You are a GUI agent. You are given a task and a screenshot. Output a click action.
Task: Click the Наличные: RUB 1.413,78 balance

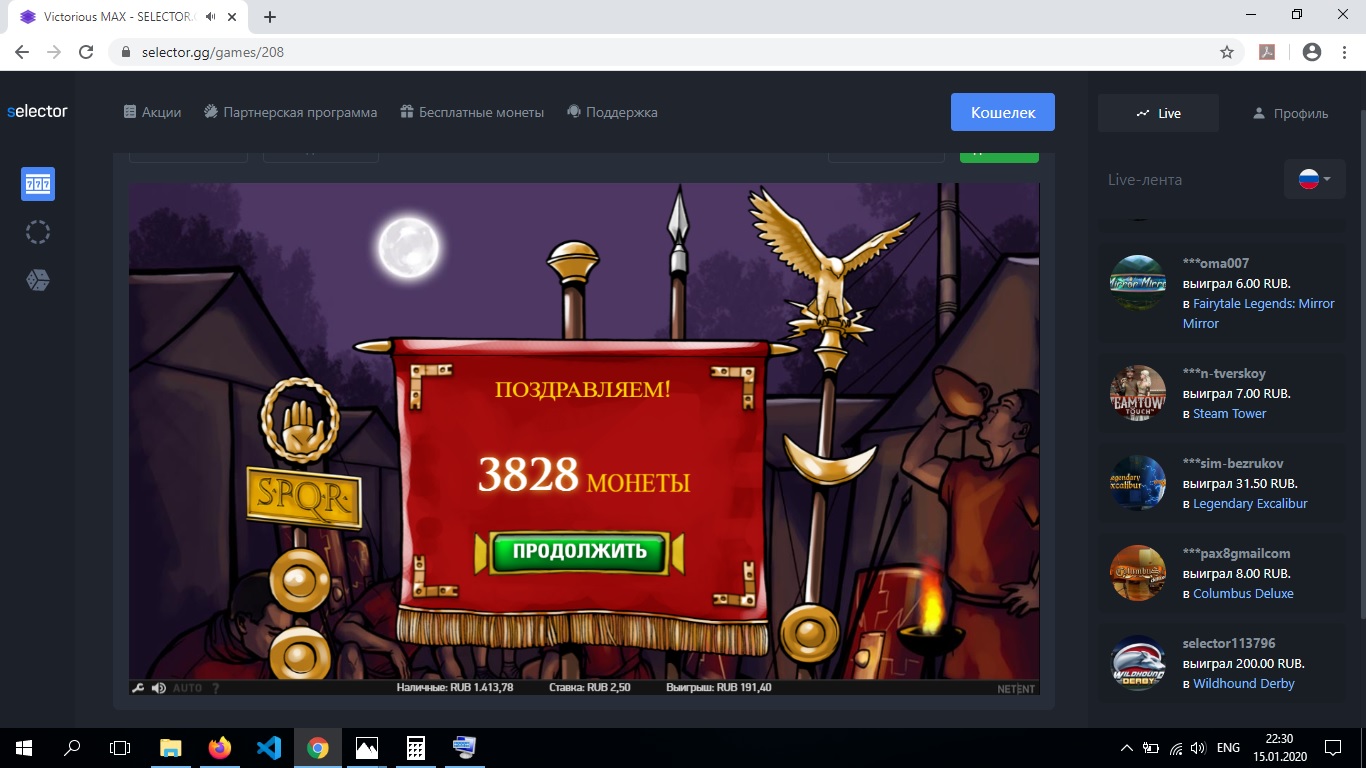[455, 688]
